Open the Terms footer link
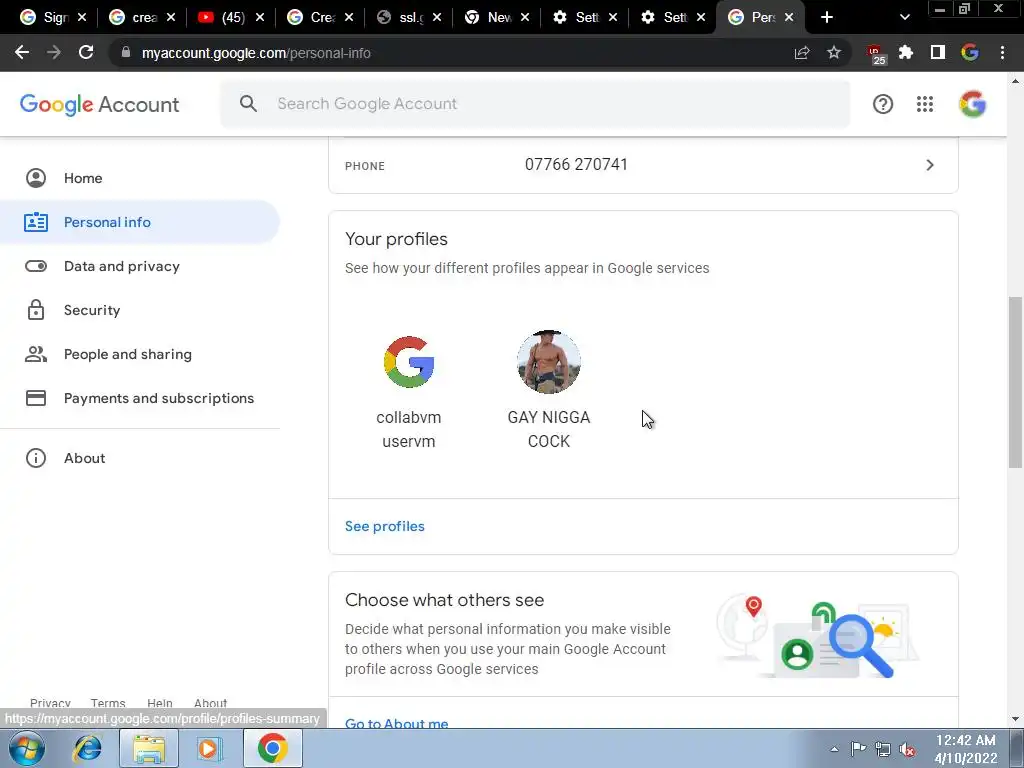Image resolution: width=1024 pixels, height=768 pixels. click(x=108, y=703)
